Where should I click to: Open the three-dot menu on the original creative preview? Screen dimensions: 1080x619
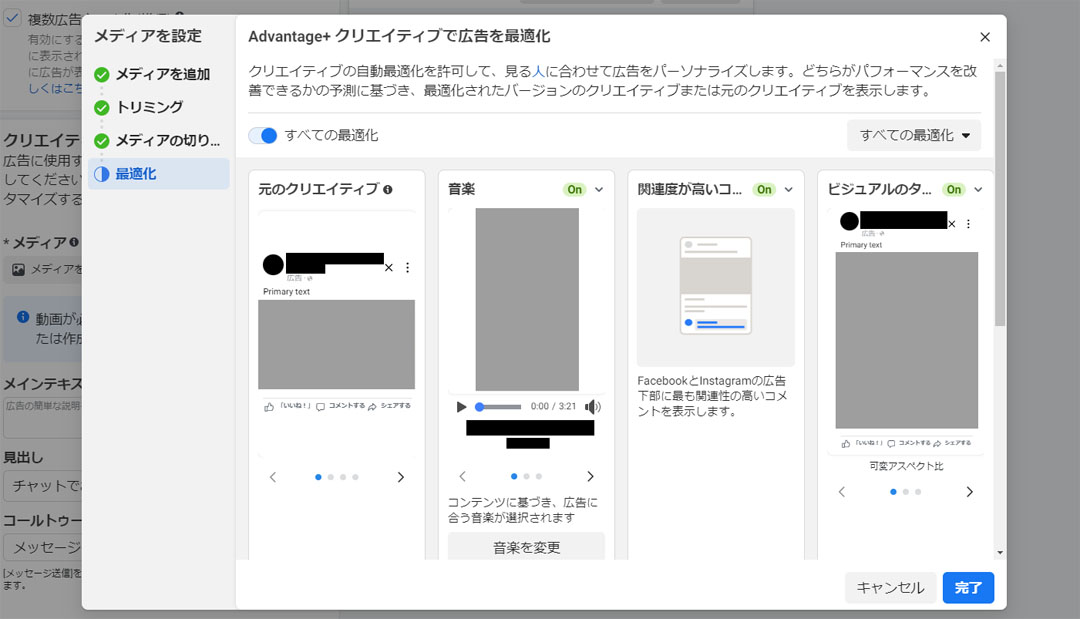pyautogui.click(x=407, y=267)
